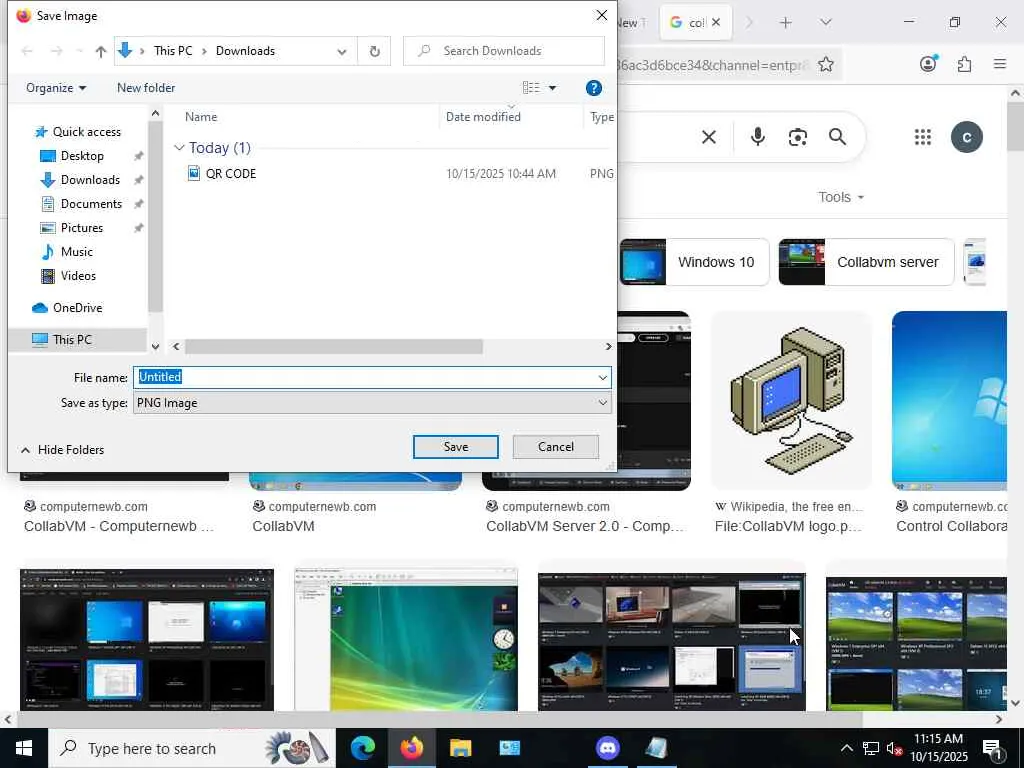Open the Google apps grid
The image size is (1024, 768).
(x=922, y=137)
